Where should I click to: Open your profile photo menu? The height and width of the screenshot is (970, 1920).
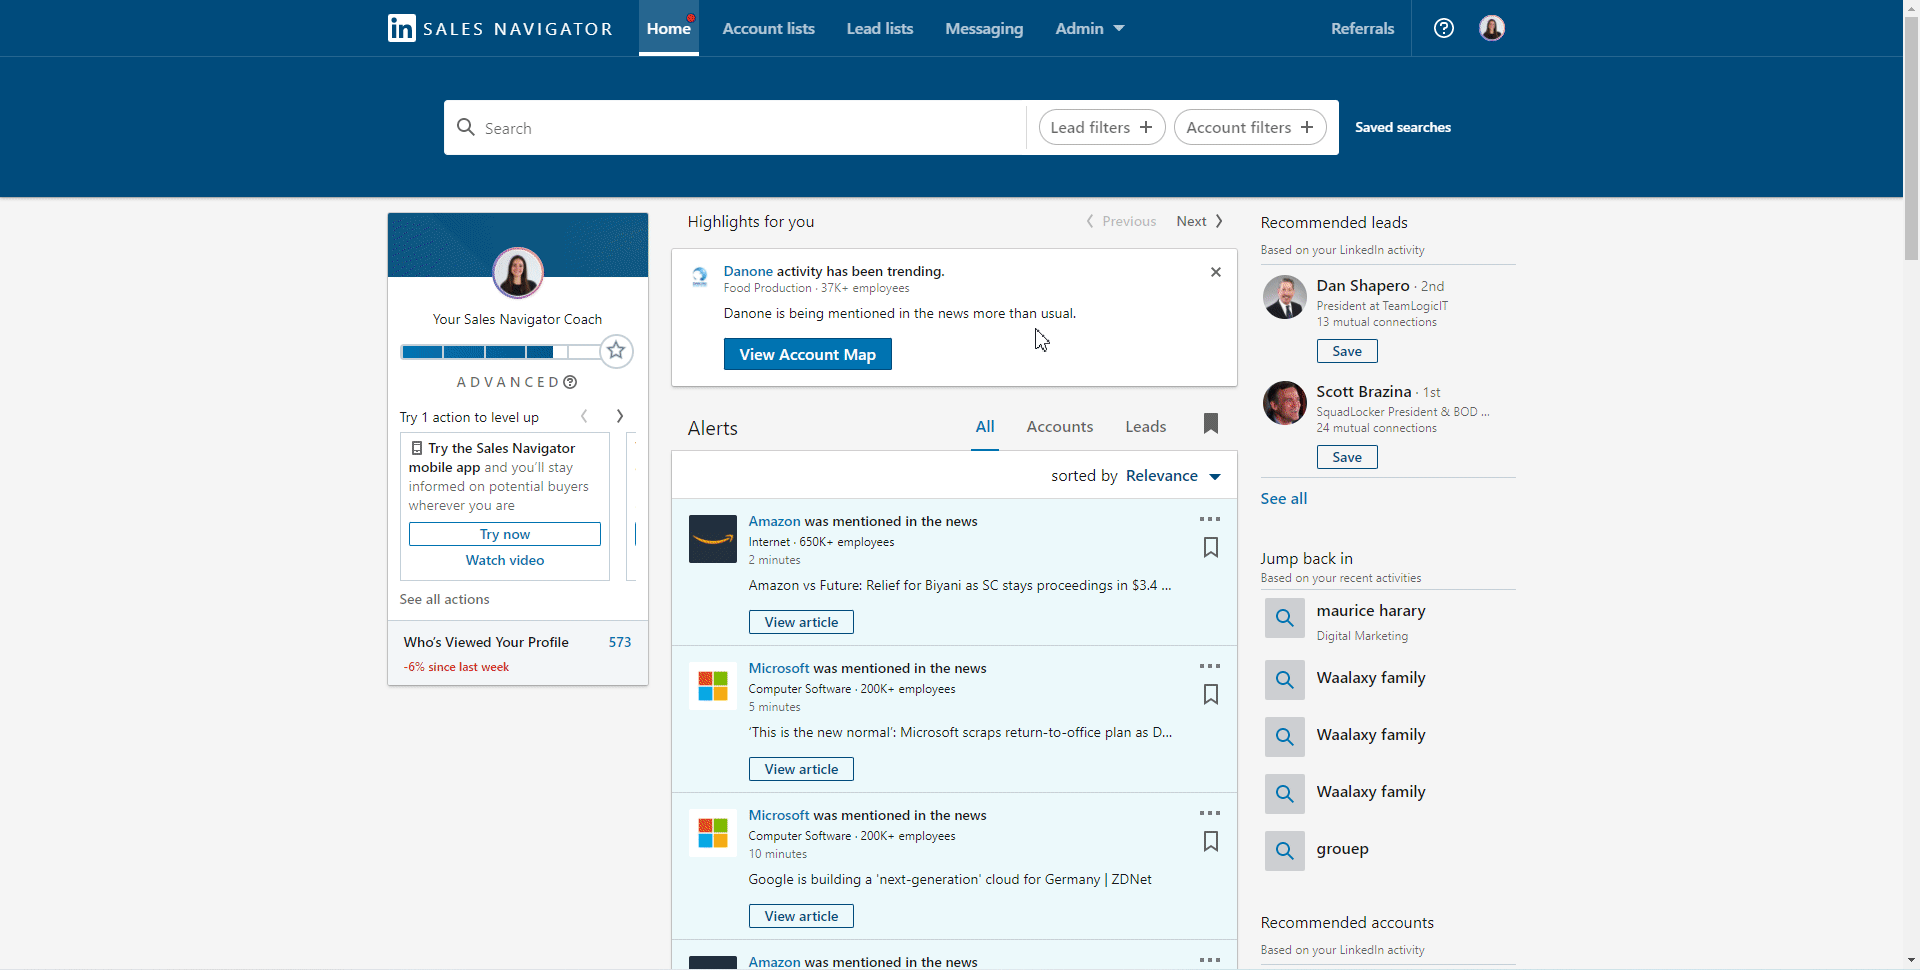(1491, 28)
